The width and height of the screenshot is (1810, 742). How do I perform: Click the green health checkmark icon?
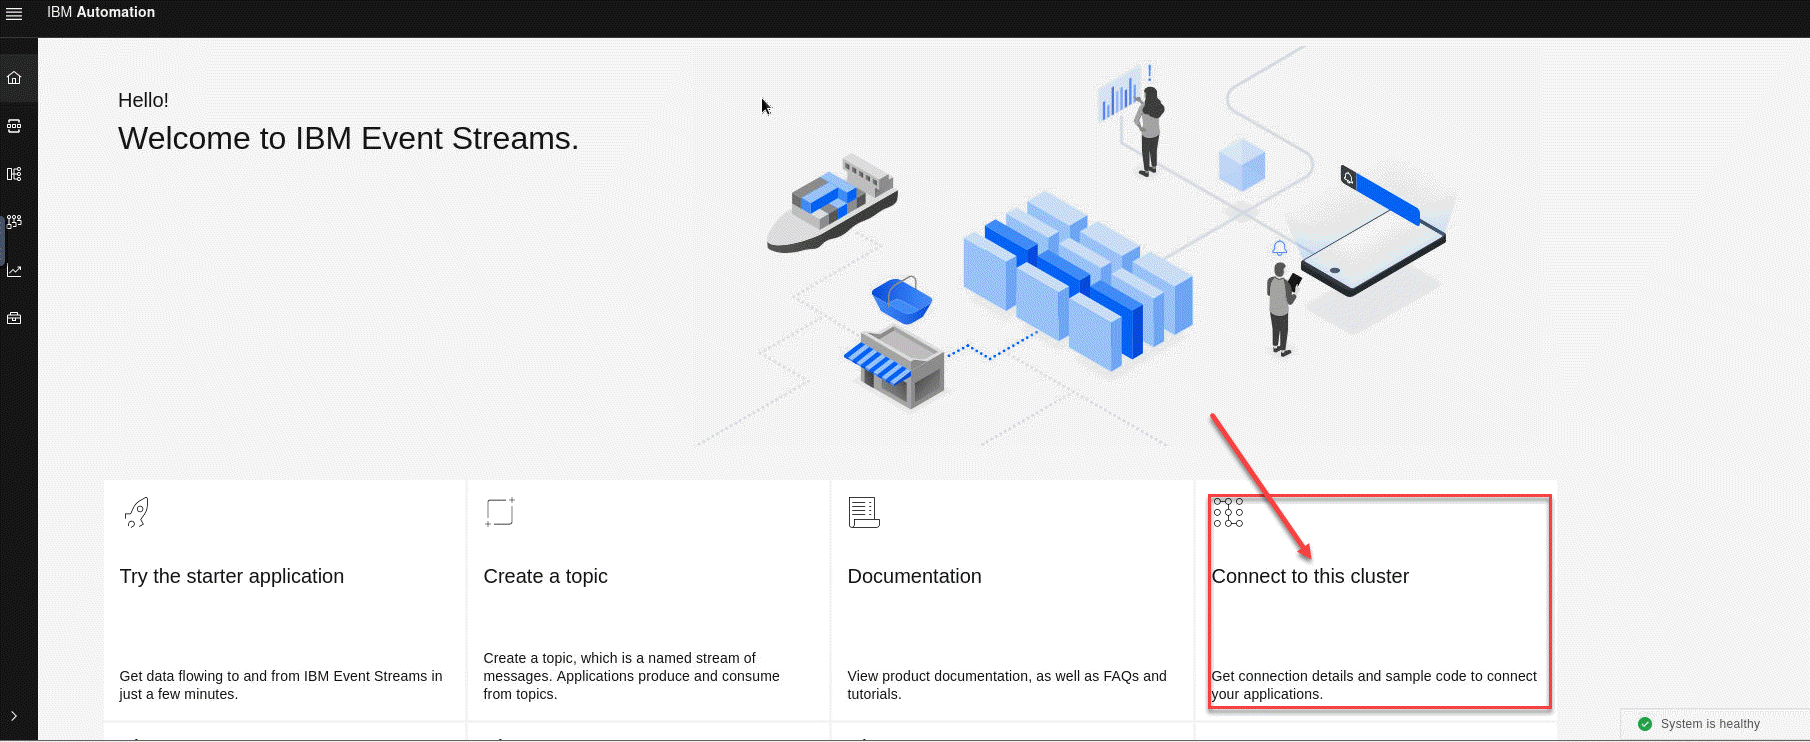(x=1645, y=724)
